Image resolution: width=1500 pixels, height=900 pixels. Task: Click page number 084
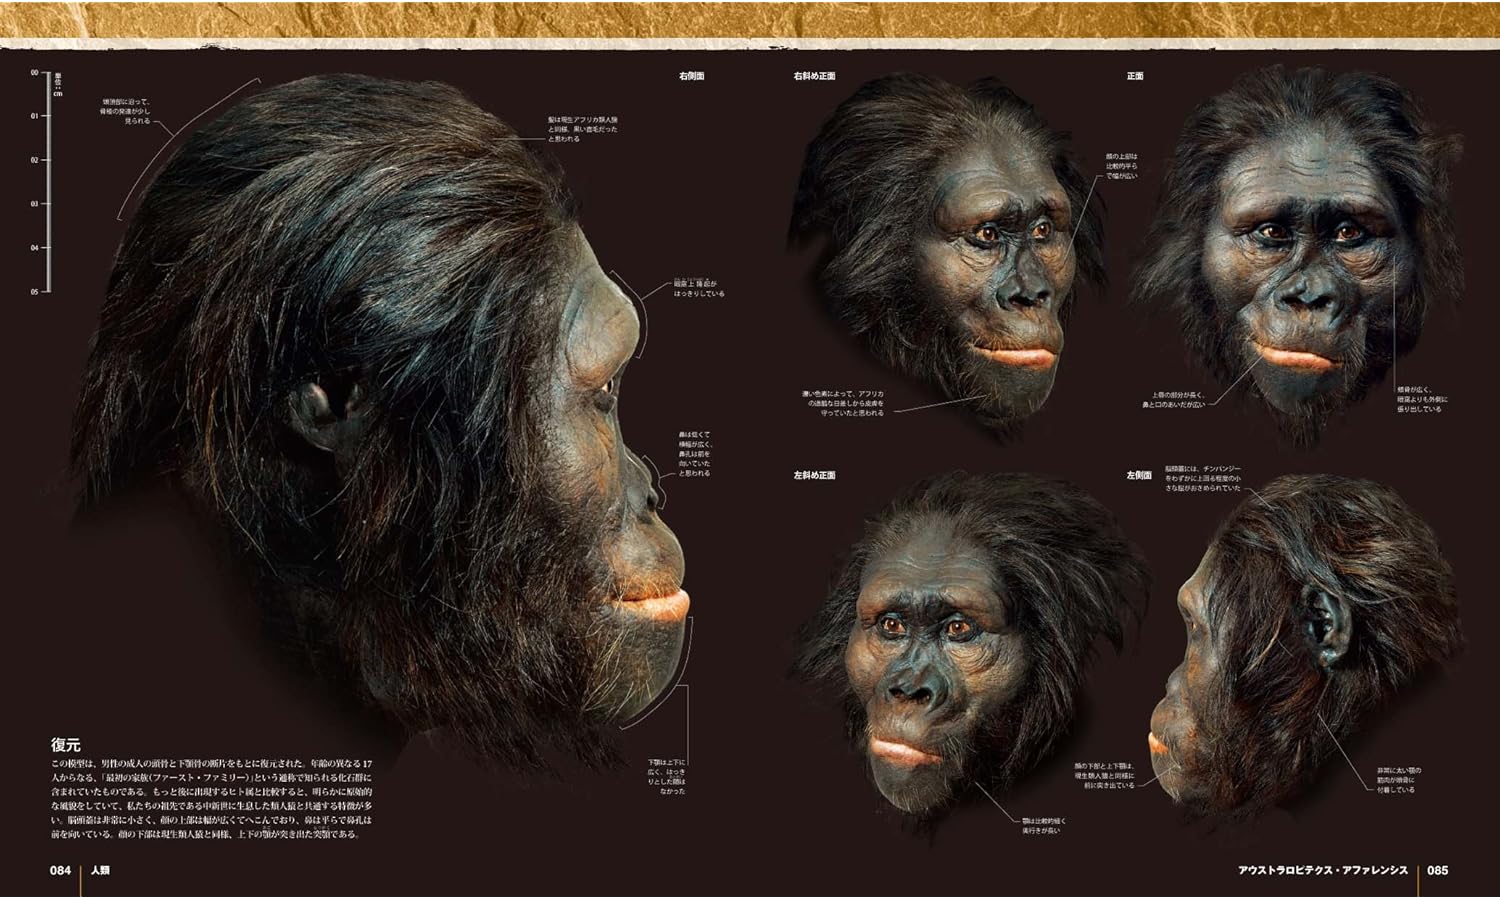pyautogui.click(x=61, y=870)
